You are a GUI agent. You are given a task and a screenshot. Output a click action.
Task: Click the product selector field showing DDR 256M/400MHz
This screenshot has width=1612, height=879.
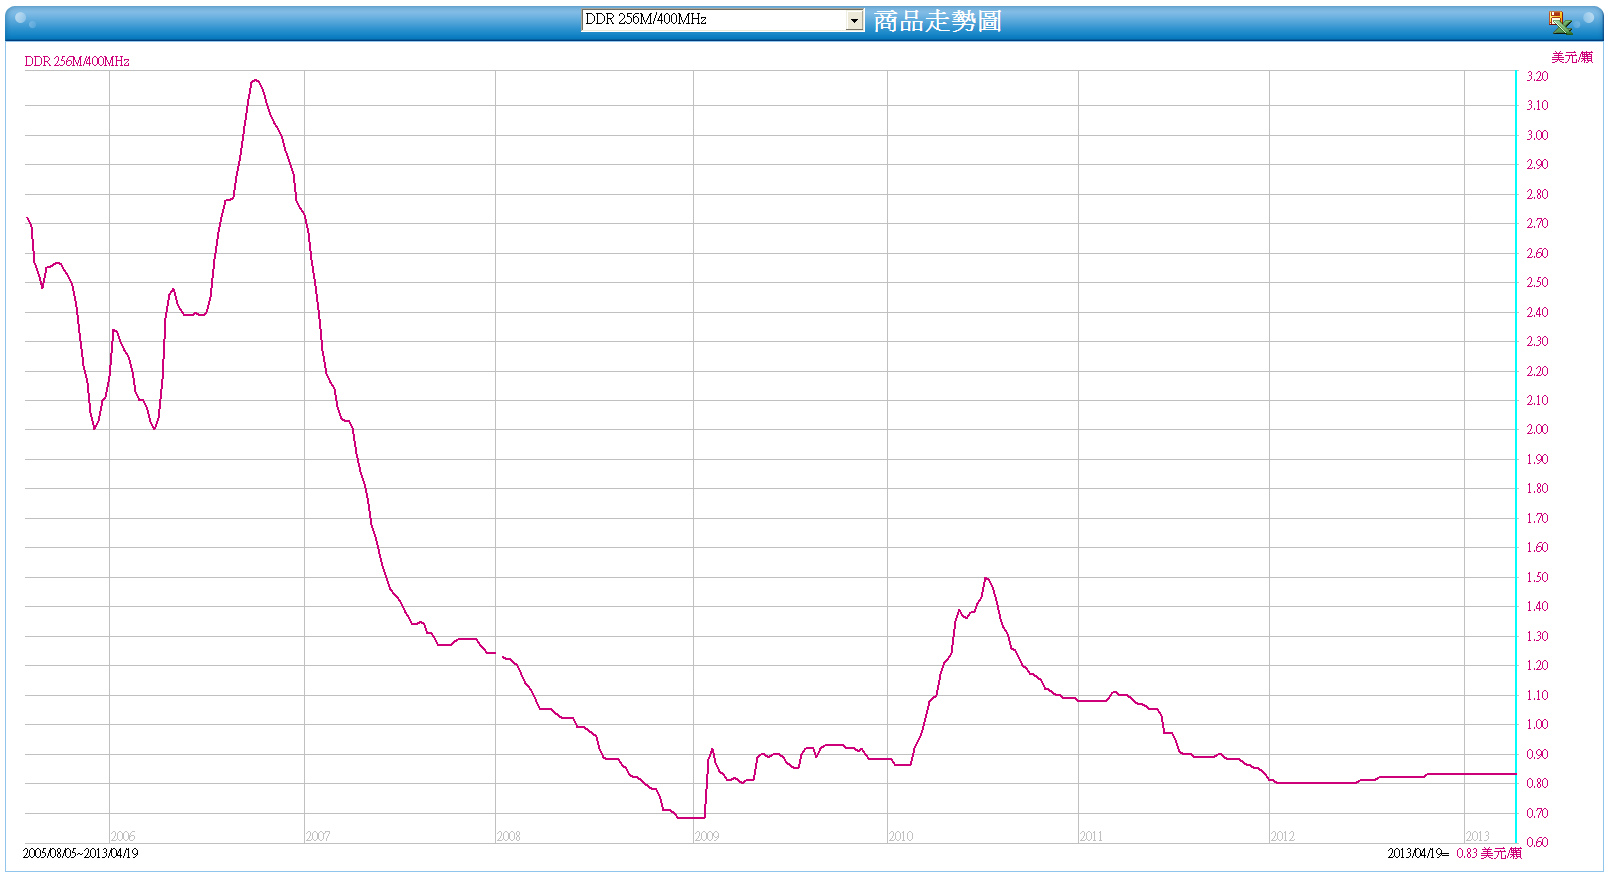coord(723,20)
